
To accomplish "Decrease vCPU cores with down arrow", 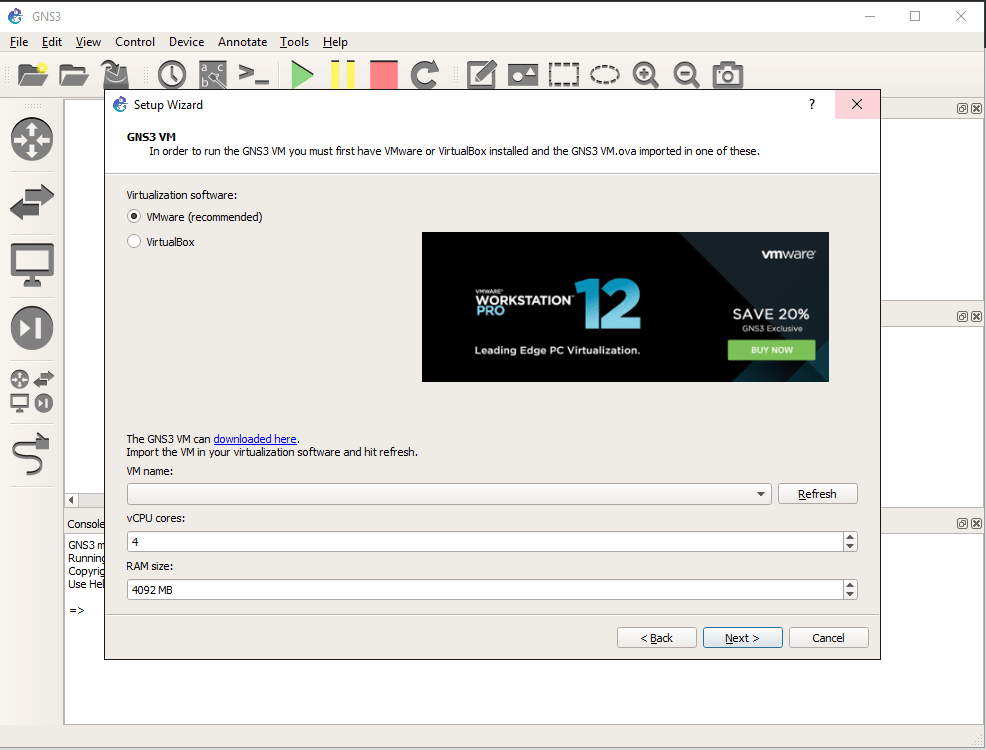I will click(850, 547).
